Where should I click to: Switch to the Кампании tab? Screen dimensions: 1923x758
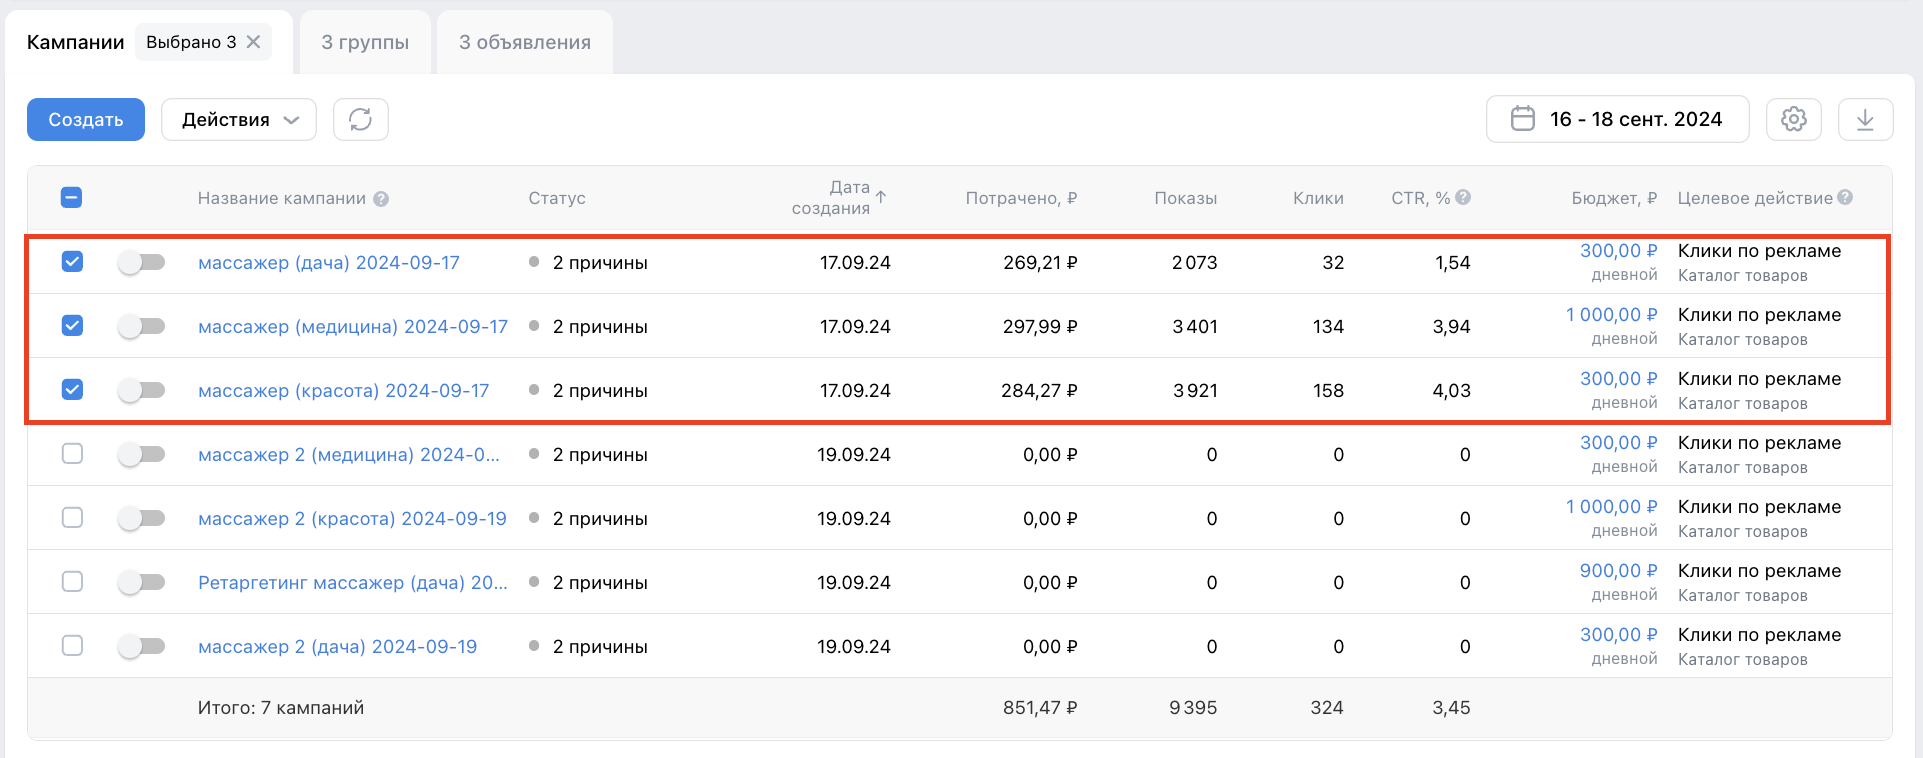[x=75, y=42]
